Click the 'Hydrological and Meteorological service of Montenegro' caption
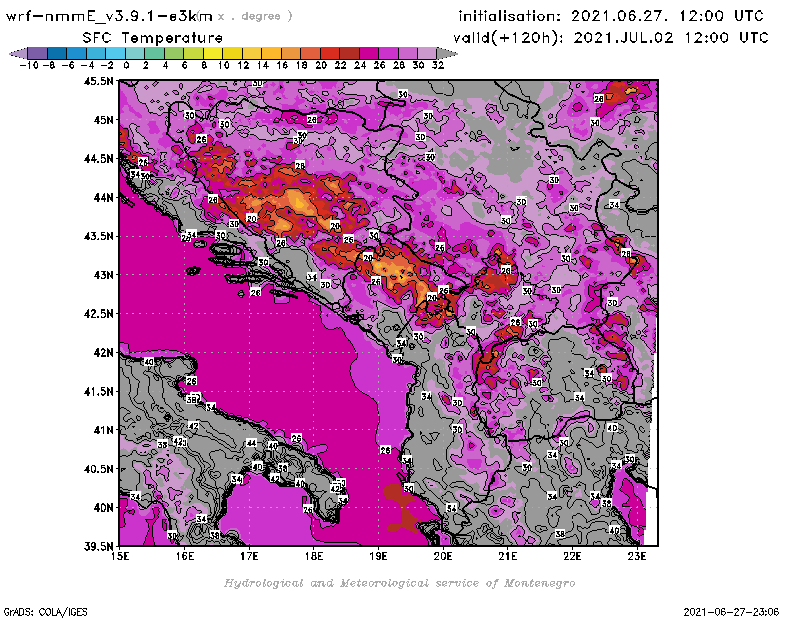Viewport: 800px width, 618px height. [399, 583]
